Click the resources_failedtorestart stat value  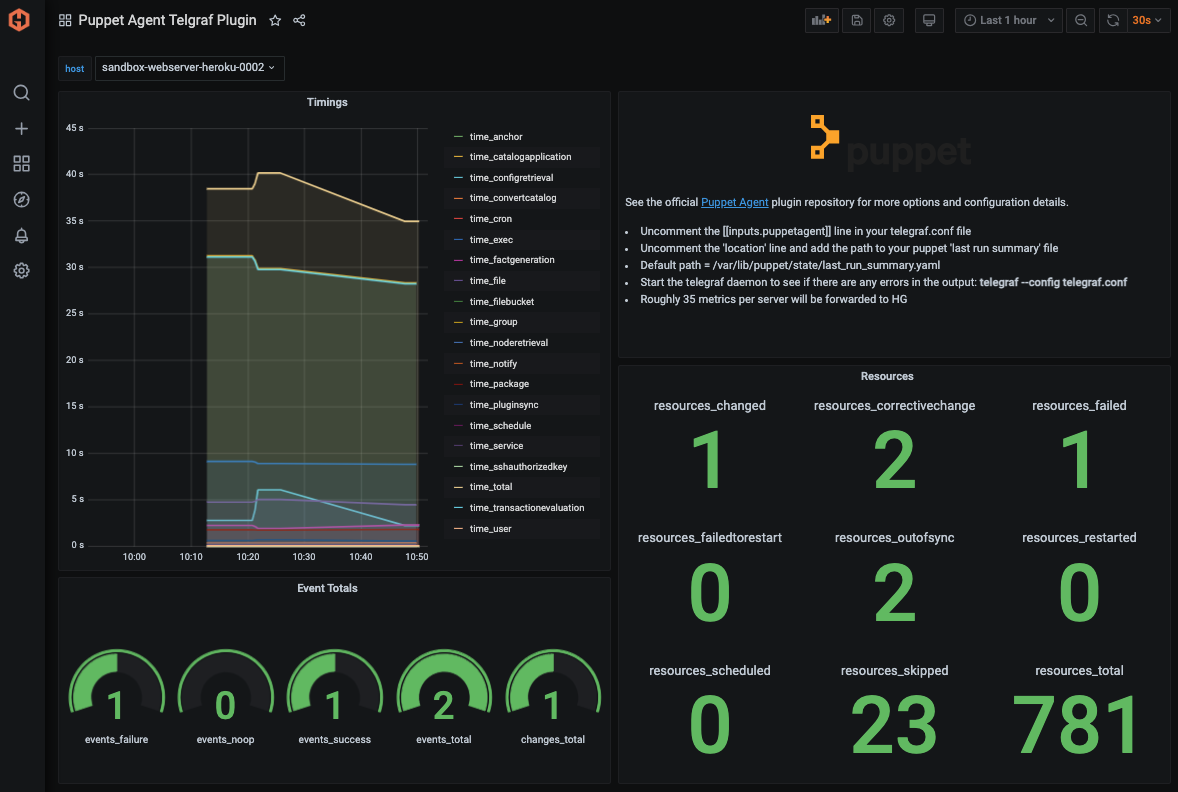pyautogui.click(x=710, y=593)
